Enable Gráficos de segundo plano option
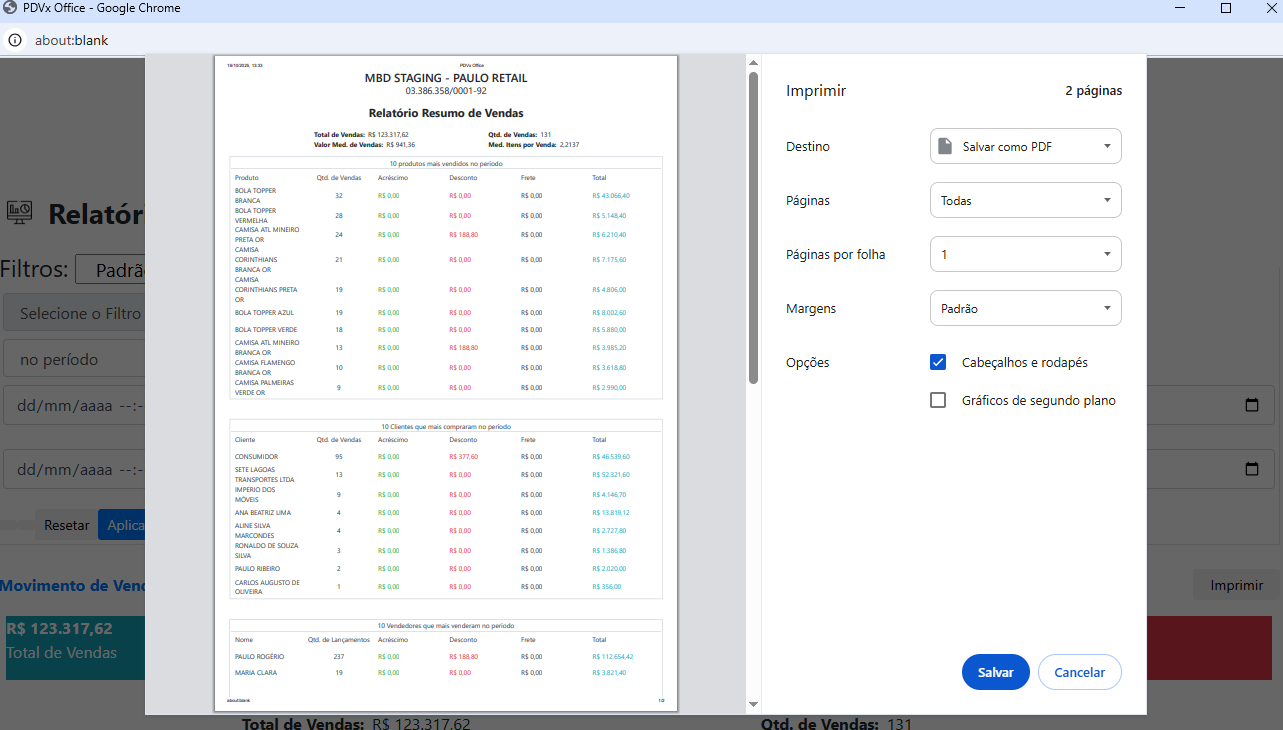 (938, 401)
